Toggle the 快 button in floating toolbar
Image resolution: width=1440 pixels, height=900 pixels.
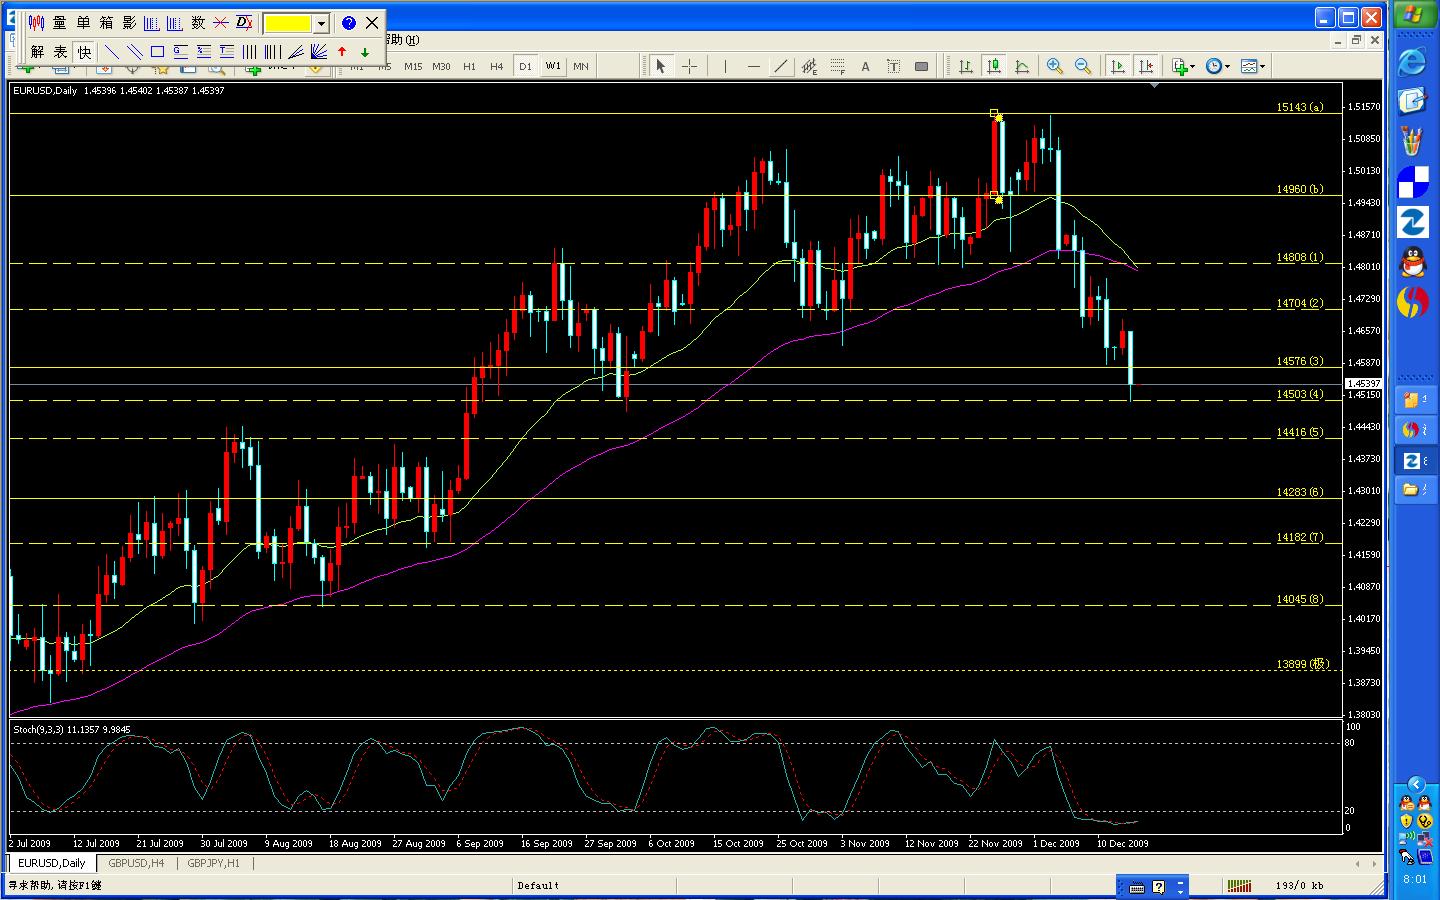click(x=84, y=52)
